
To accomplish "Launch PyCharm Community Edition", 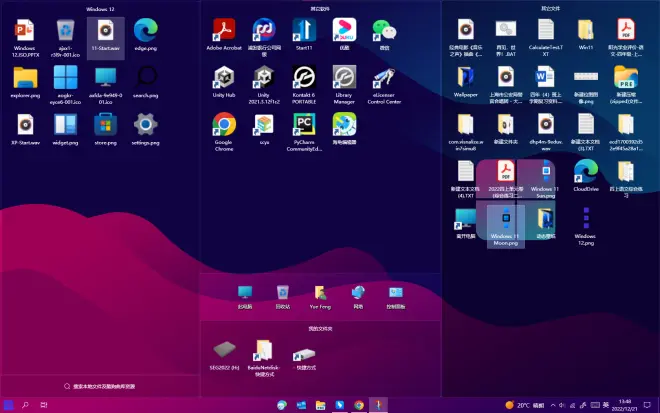I will pos(304,132).
